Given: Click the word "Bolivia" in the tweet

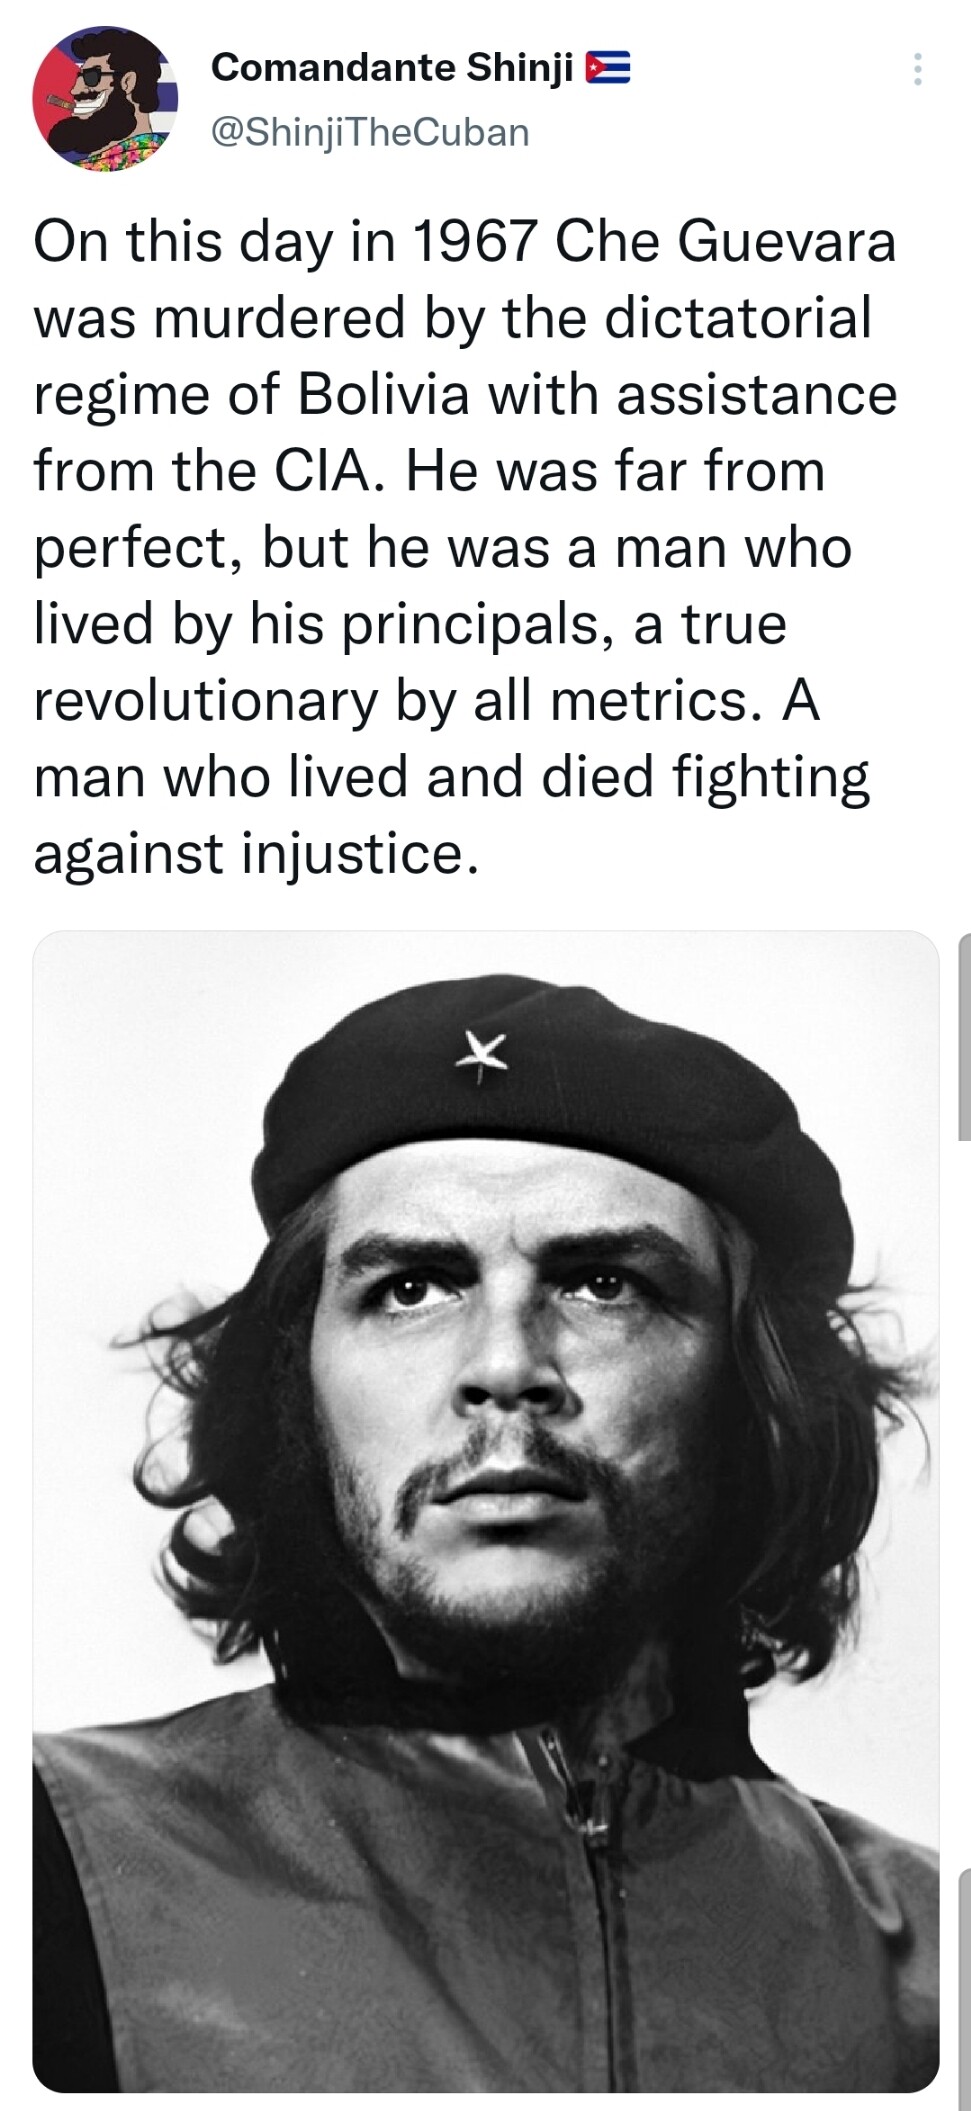Looking at the screenshot, I should coord(384,394).
